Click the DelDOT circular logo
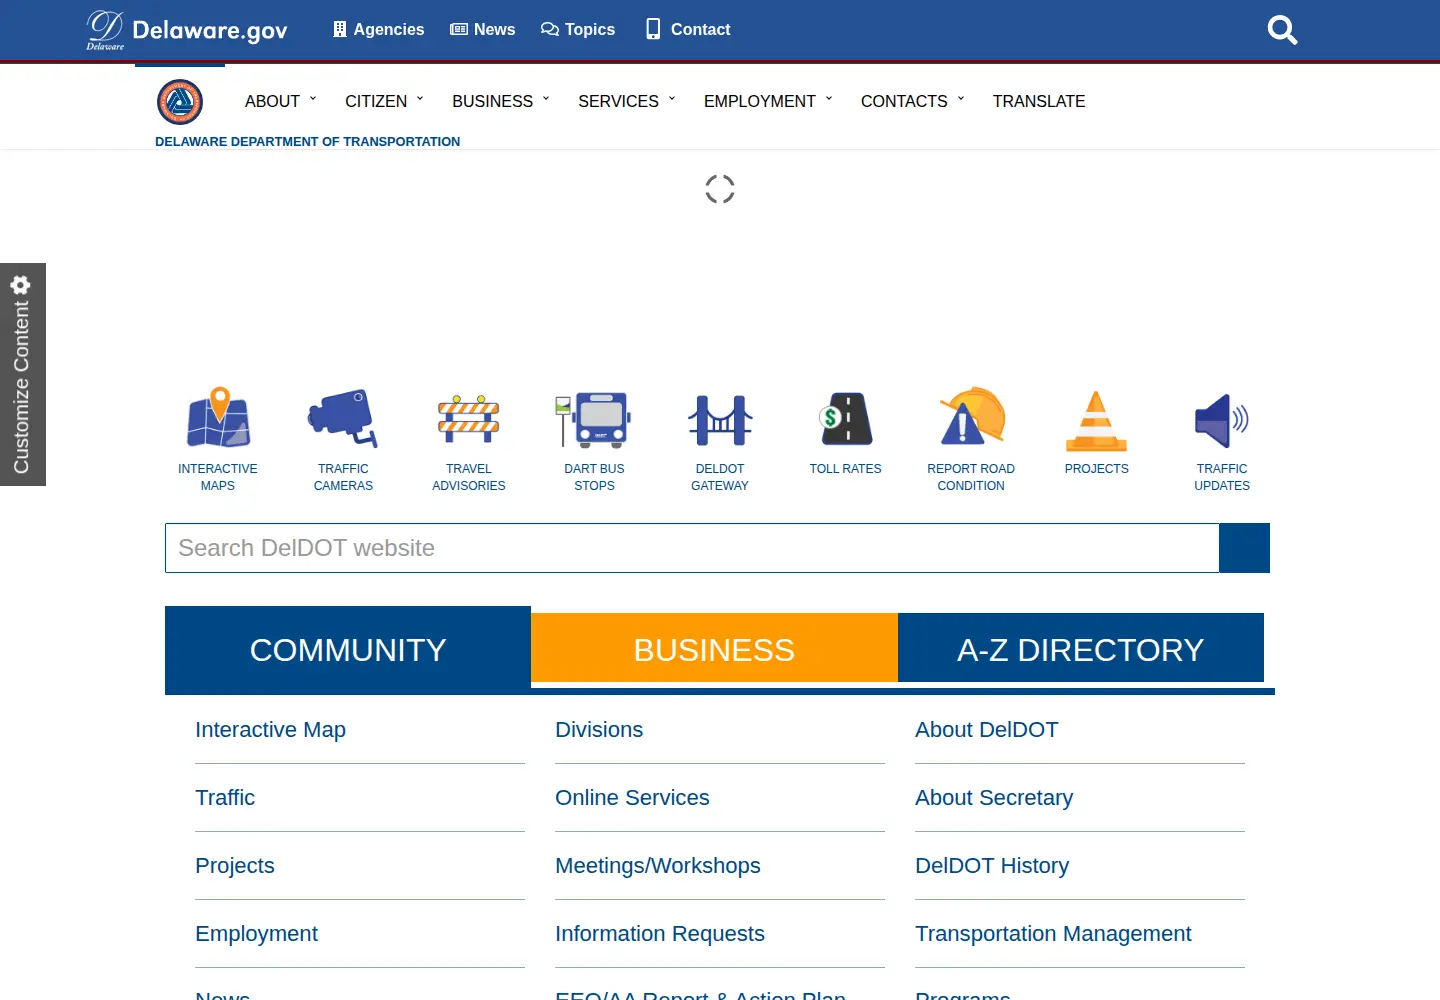Screen dimensions: 1440x1000 pos(180,102)
